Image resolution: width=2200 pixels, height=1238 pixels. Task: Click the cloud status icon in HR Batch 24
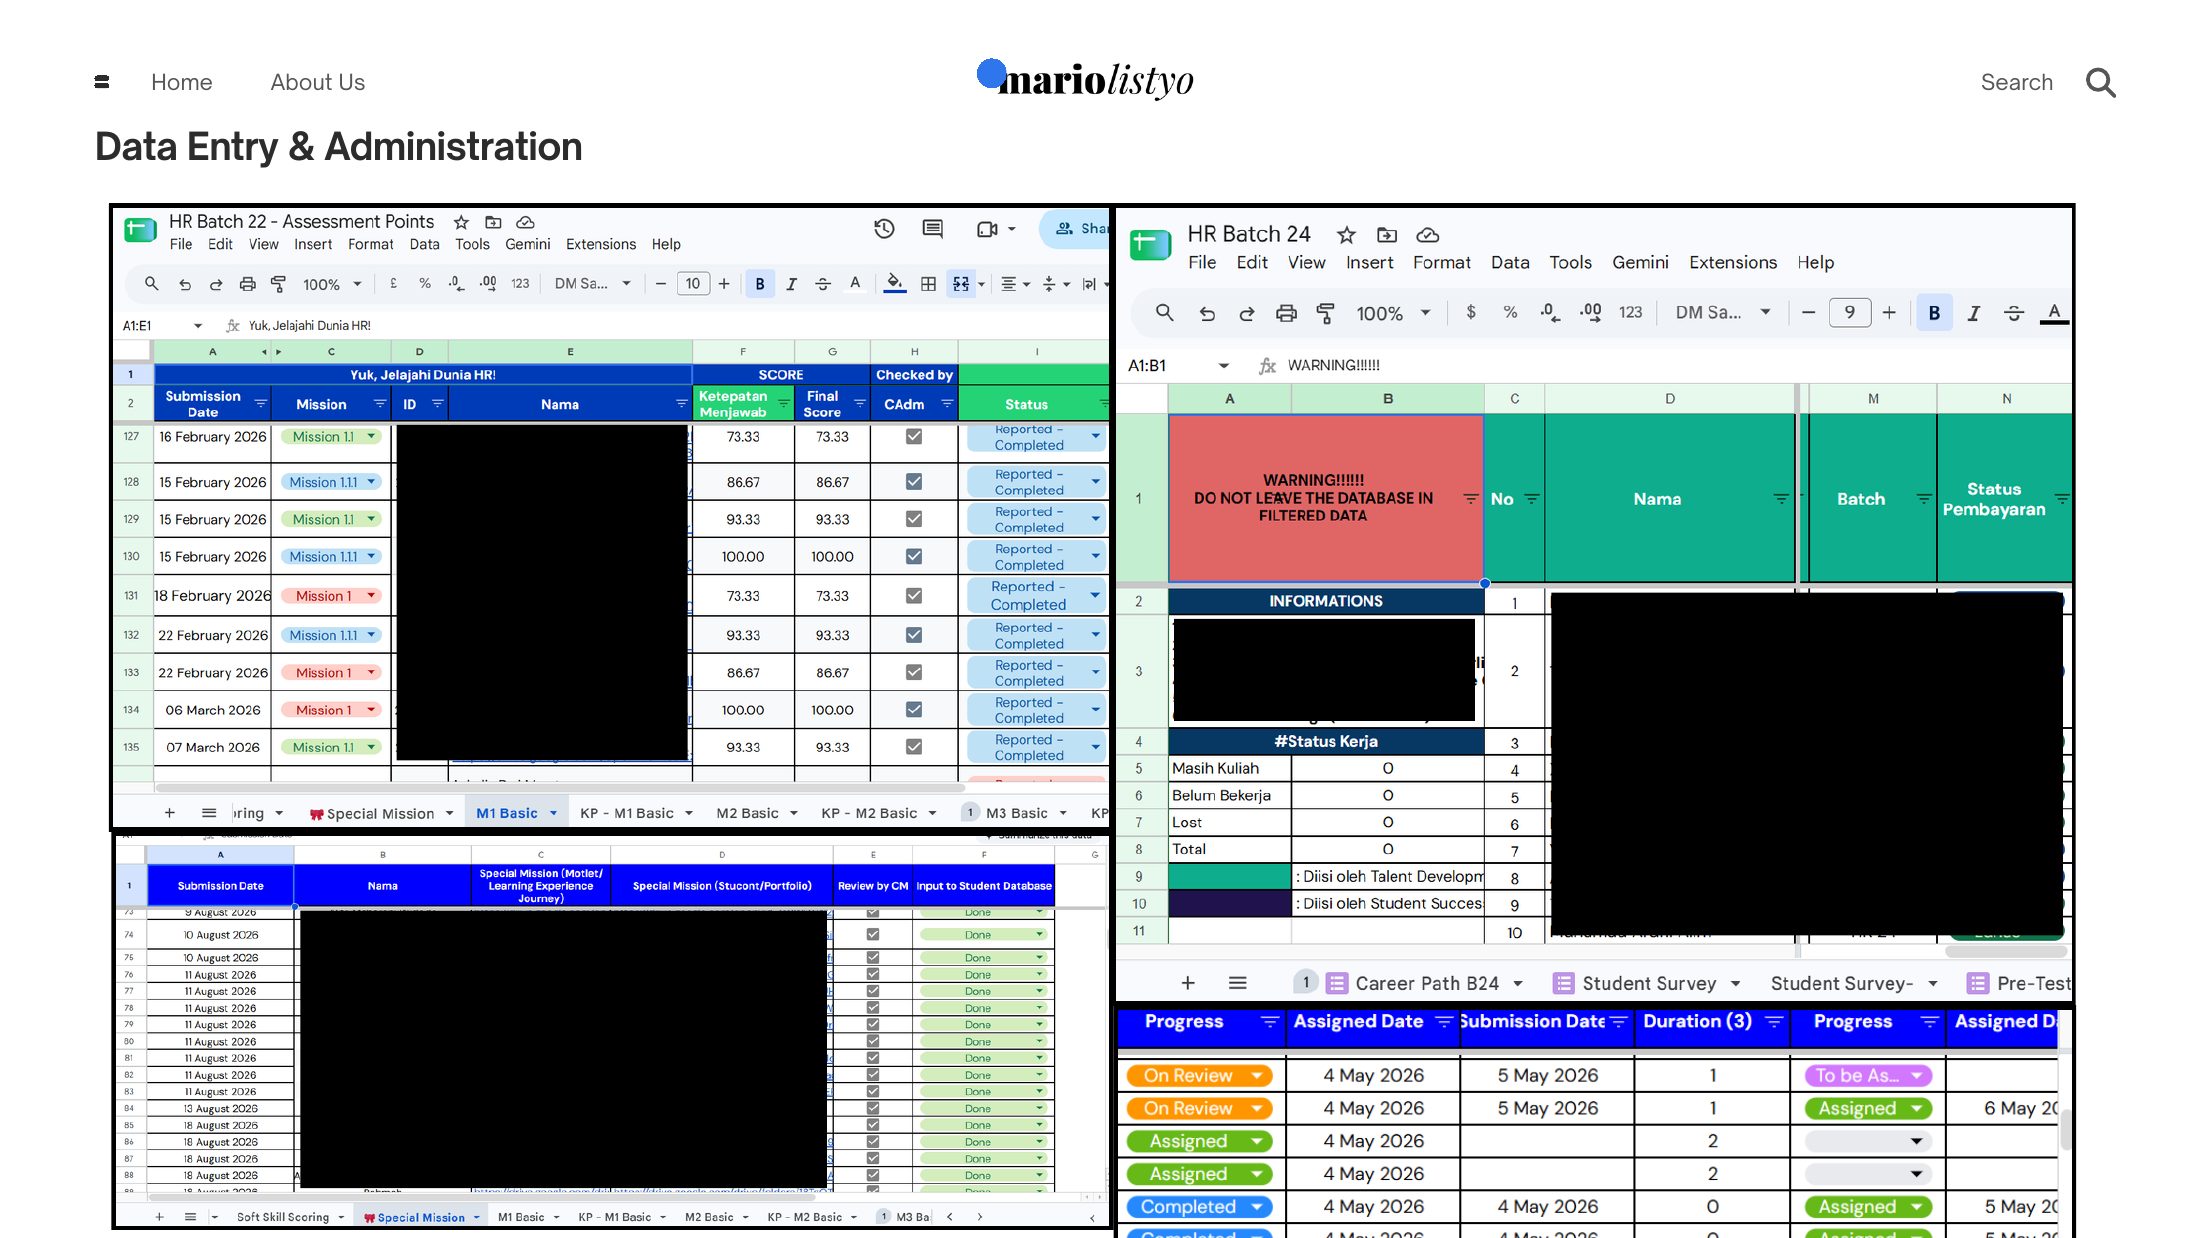[x=1428, y=235]
